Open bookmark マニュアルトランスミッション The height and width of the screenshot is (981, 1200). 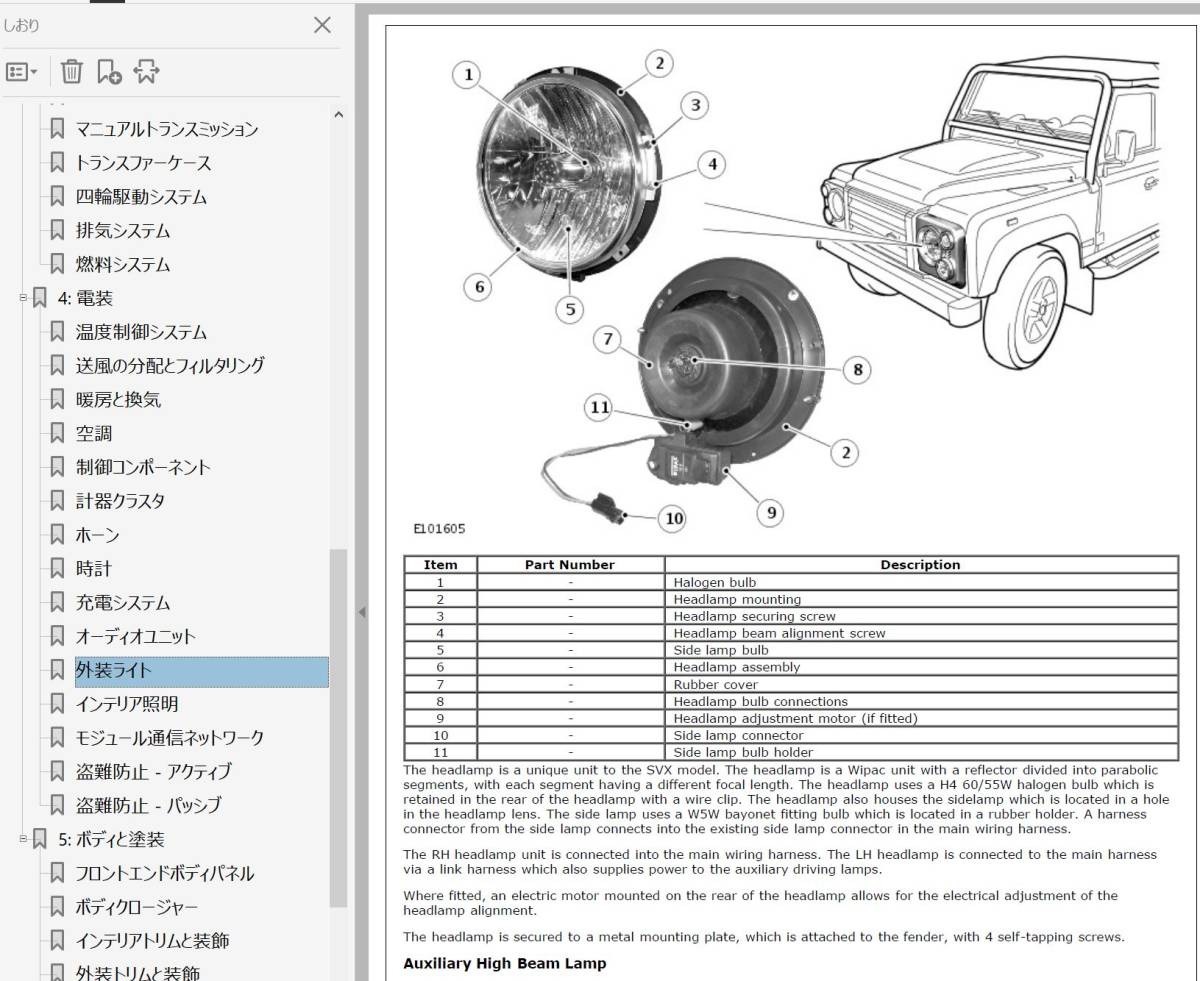coord(167,129)
